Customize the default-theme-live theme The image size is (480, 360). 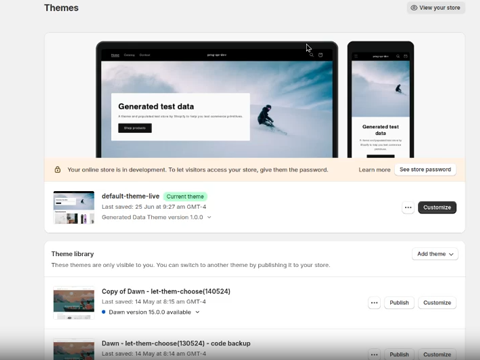437,207
